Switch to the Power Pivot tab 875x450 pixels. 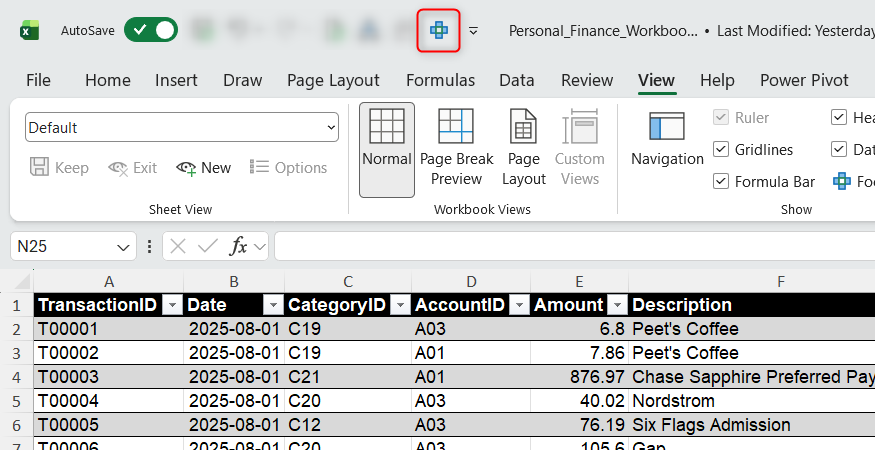(804, 80)
